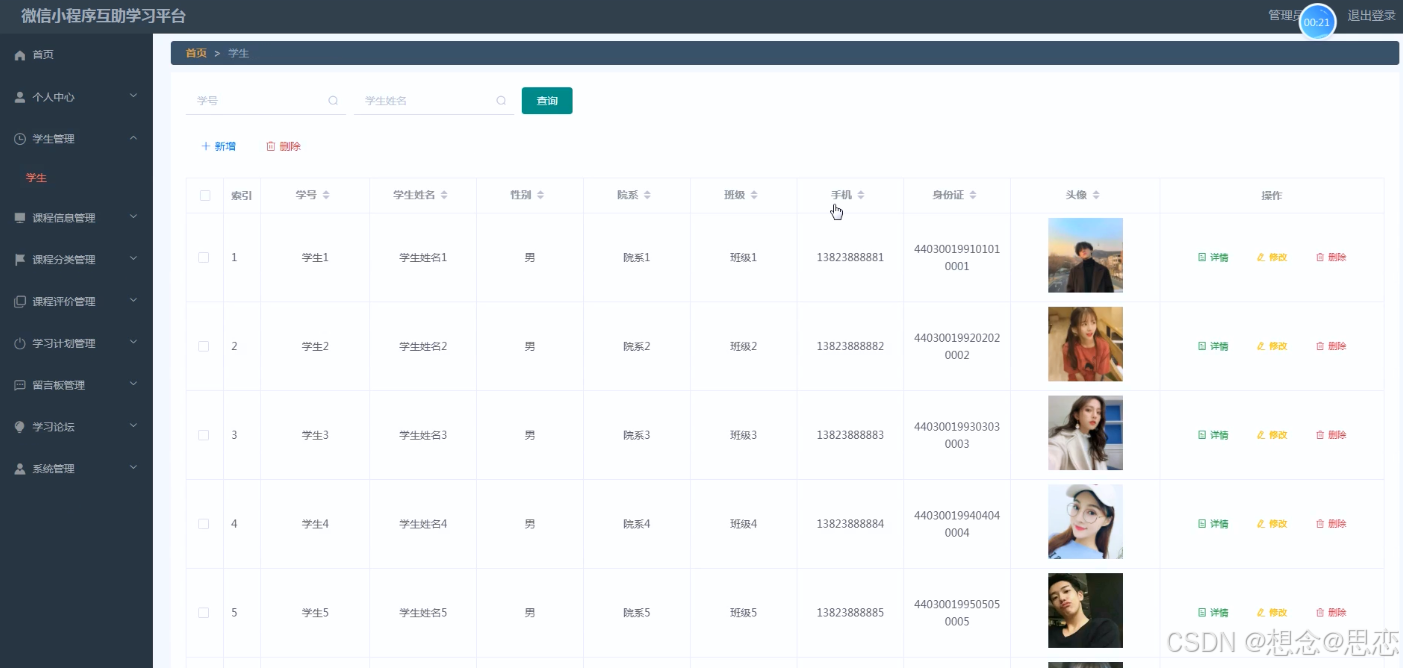Viewport: 1403px width, 668px height.
Task: Sort by 班级 column arrows
Action: (754, 195)
